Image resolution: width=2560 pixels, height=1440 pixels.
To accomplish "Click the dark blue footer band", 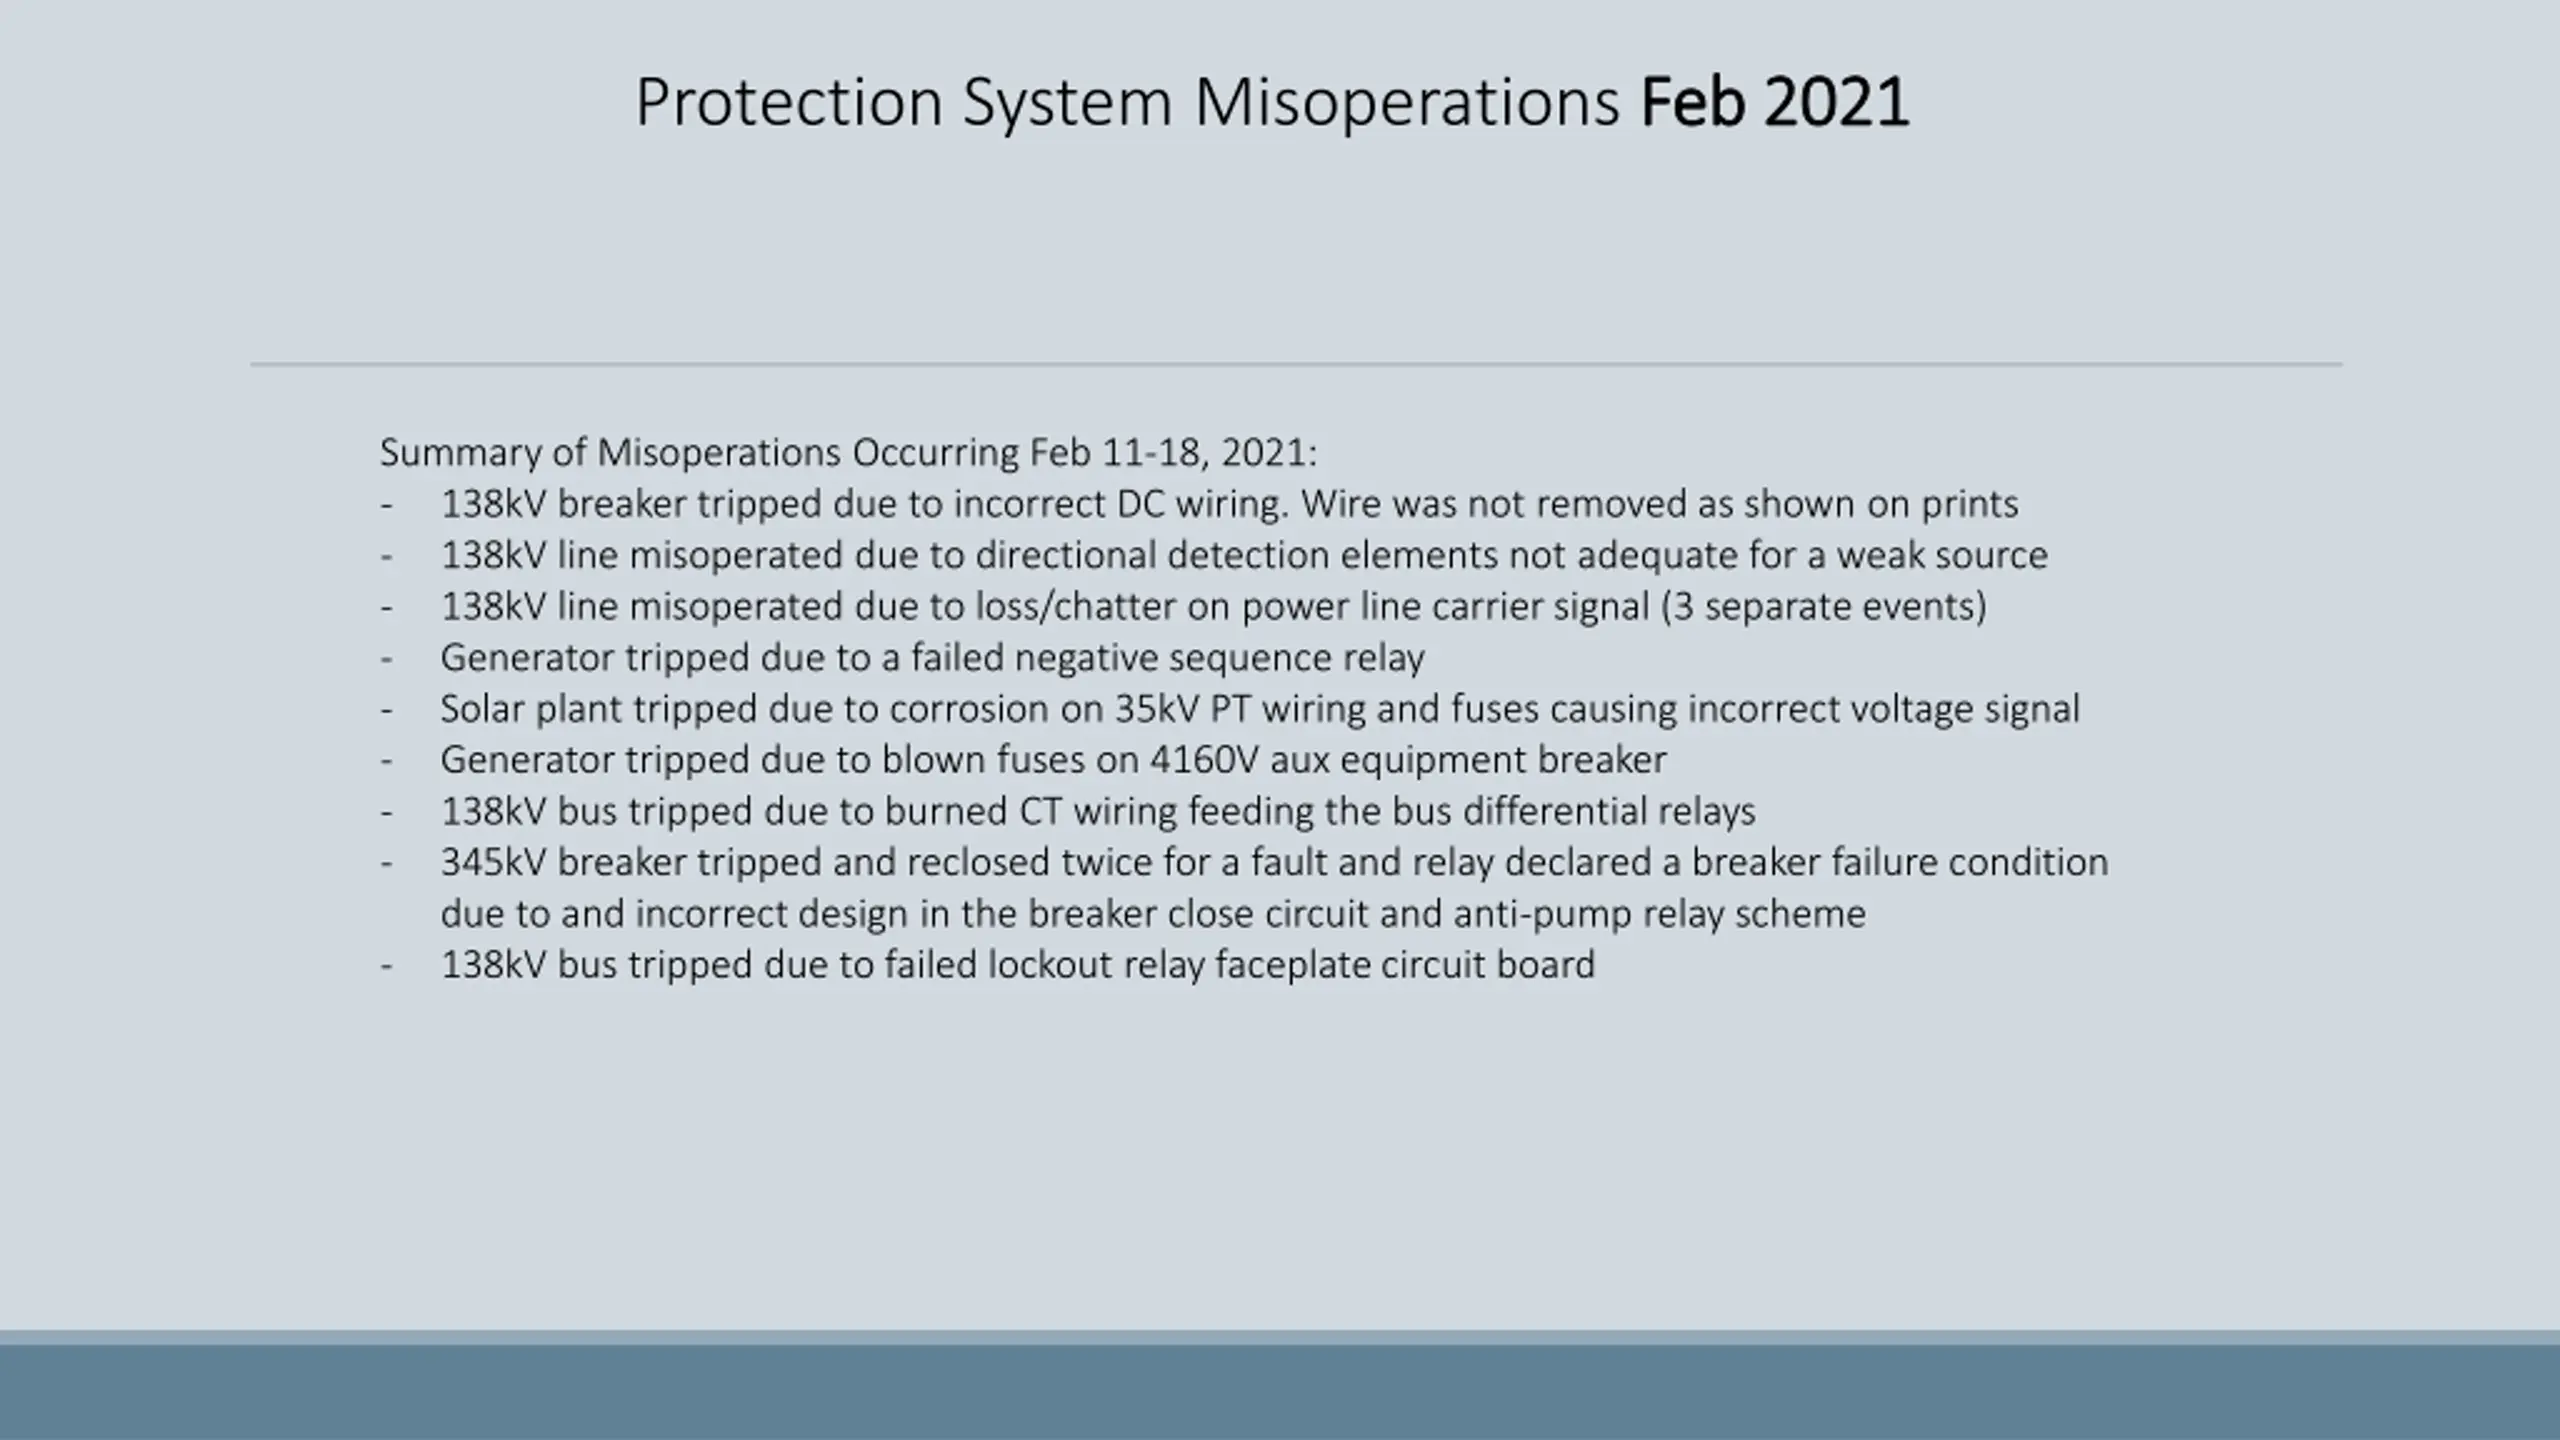I will point(1280,1392).
